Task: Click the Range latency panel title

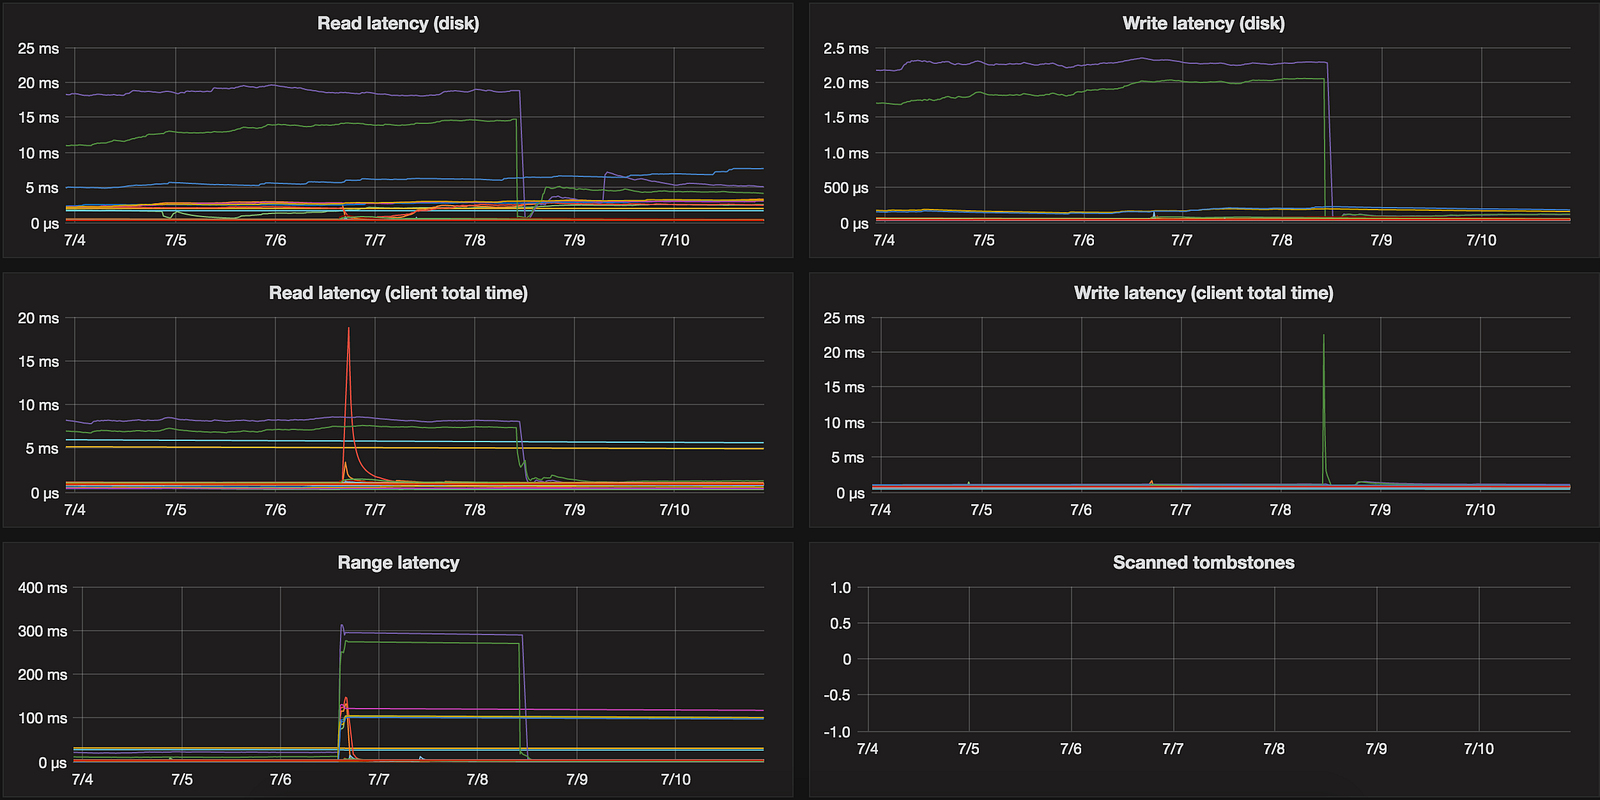Action: click(398, 562)
